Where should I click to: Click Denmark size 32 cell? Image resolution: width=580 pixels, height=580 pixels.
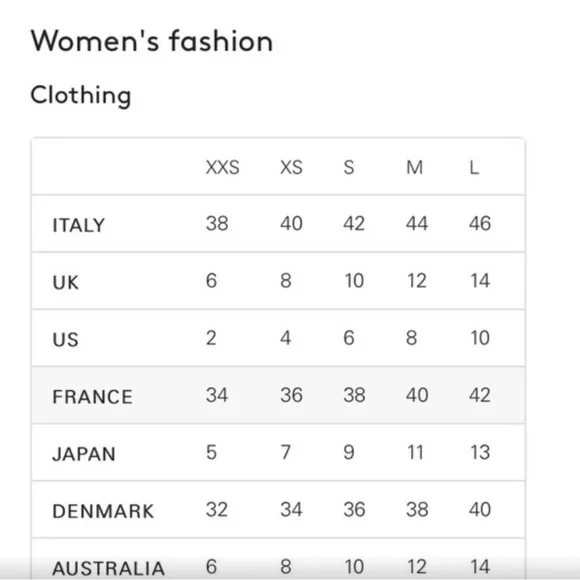tap(217, 509)
